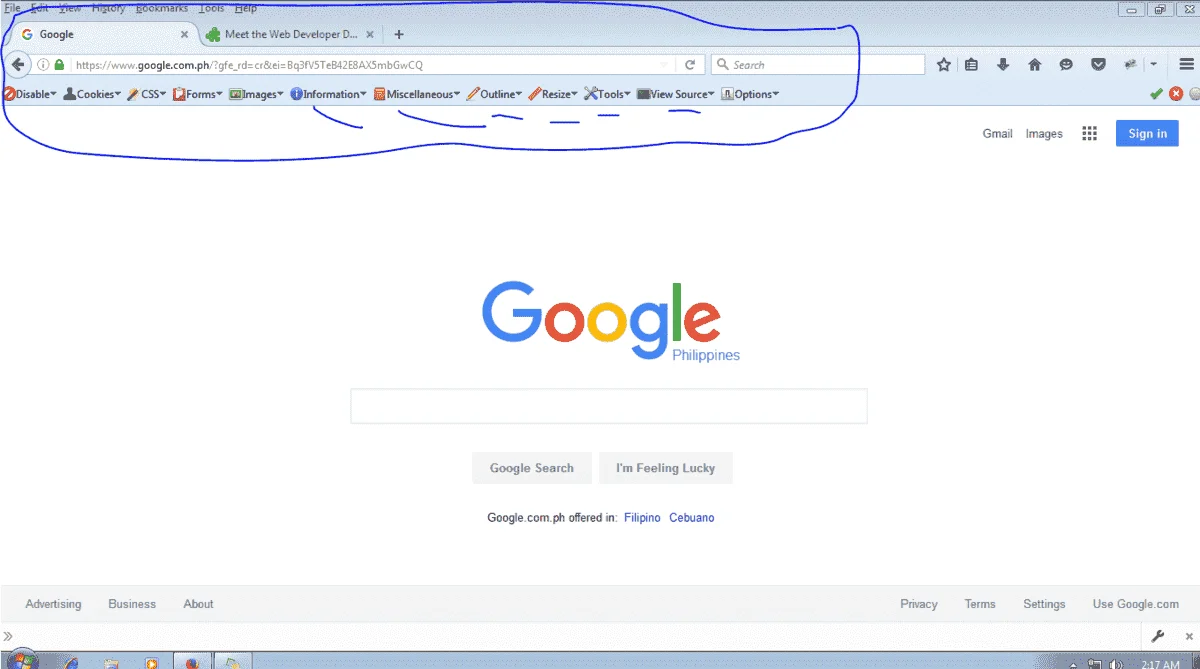
Task: Open the address bar history dropdown arrow
Action: (x=665, y=65)
